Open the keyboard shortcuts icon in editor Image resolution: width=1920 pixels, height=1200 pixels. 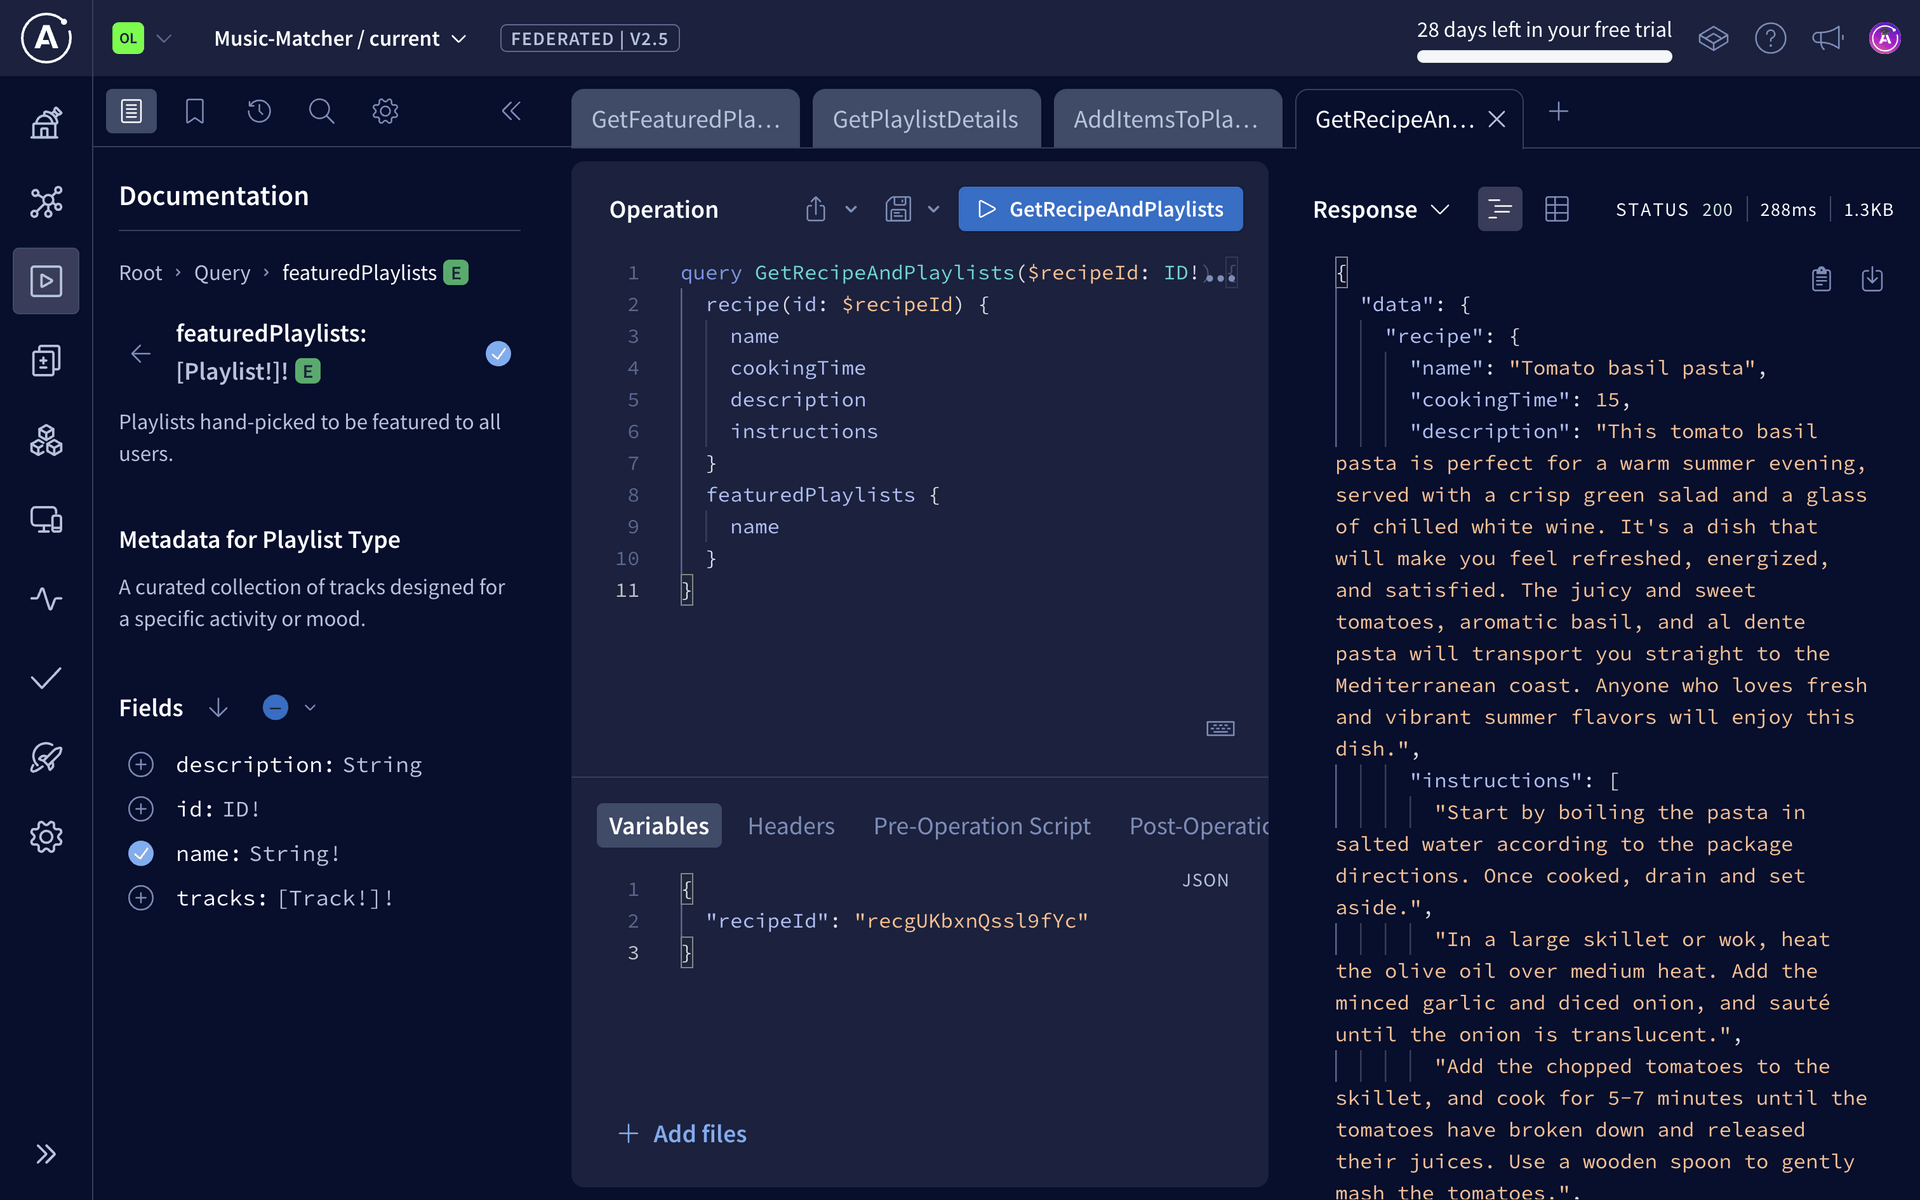click(1219, 729)
